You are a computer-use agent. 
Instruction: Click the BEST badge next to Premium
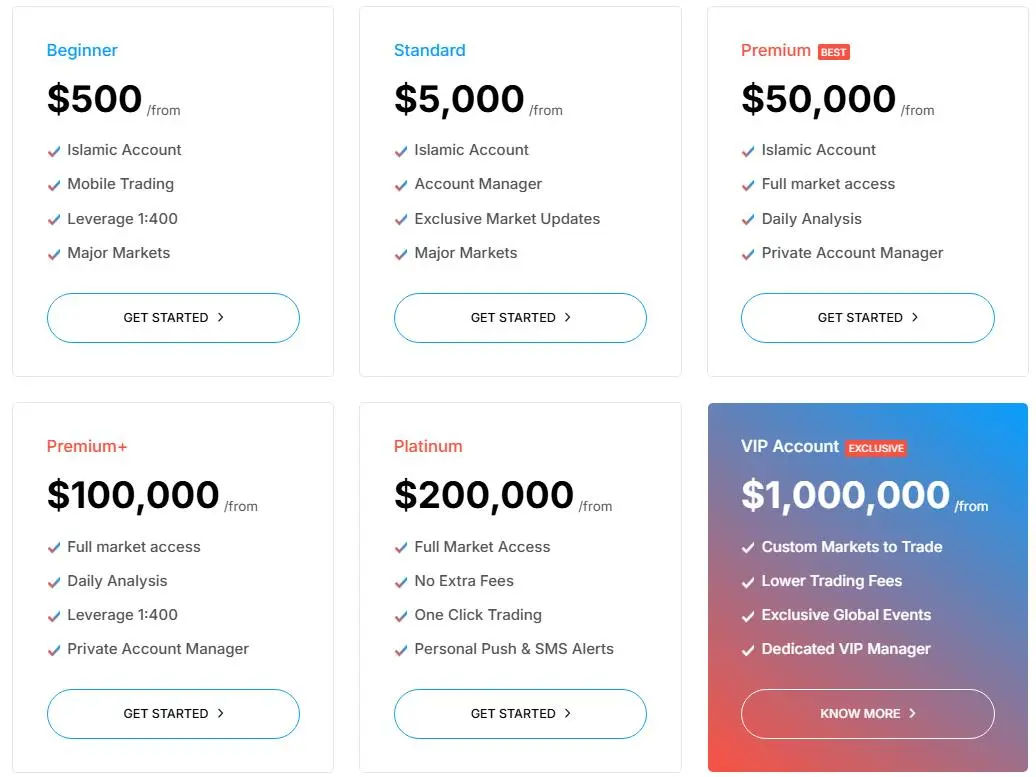point(834,52)
